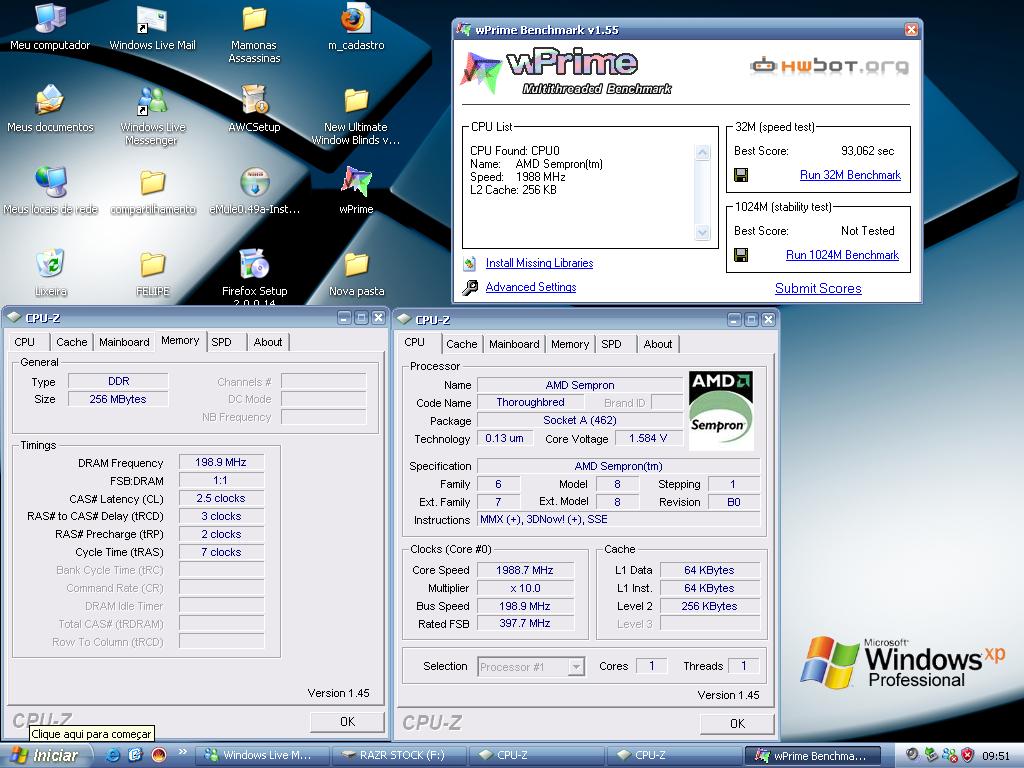This screenshot has width=1024, height=768.
Task: Open Meus documentos icon
Action: click(x=50, y=109)
